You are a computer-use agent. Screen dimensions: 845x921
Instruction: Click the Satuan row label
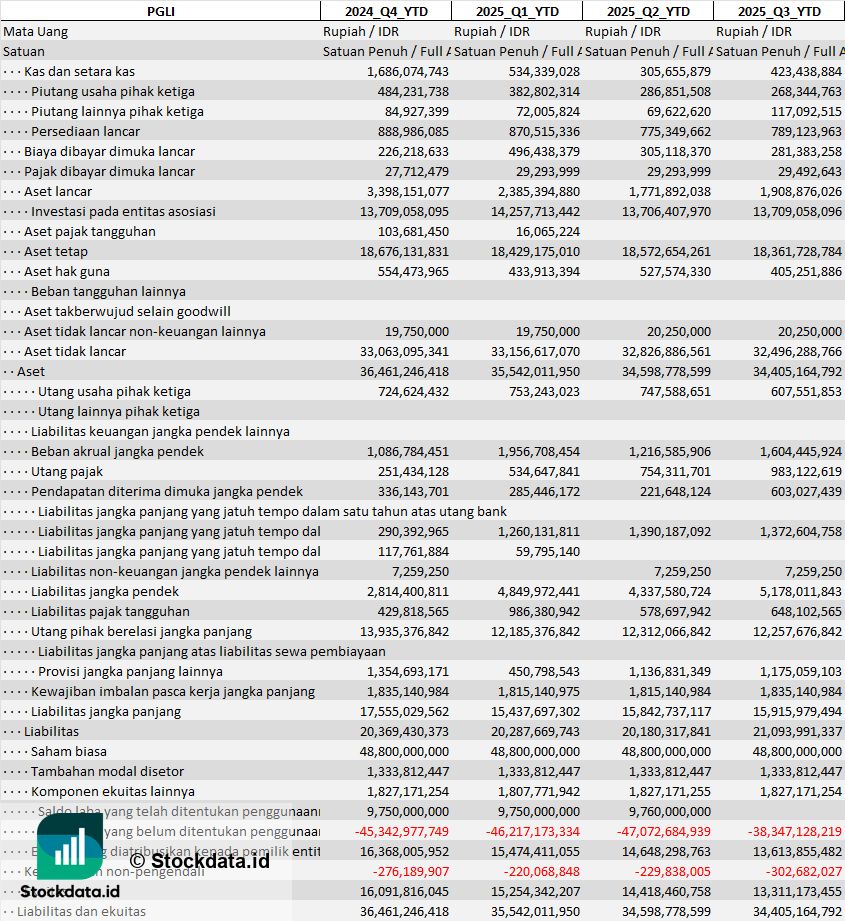(x=23, y=51)
